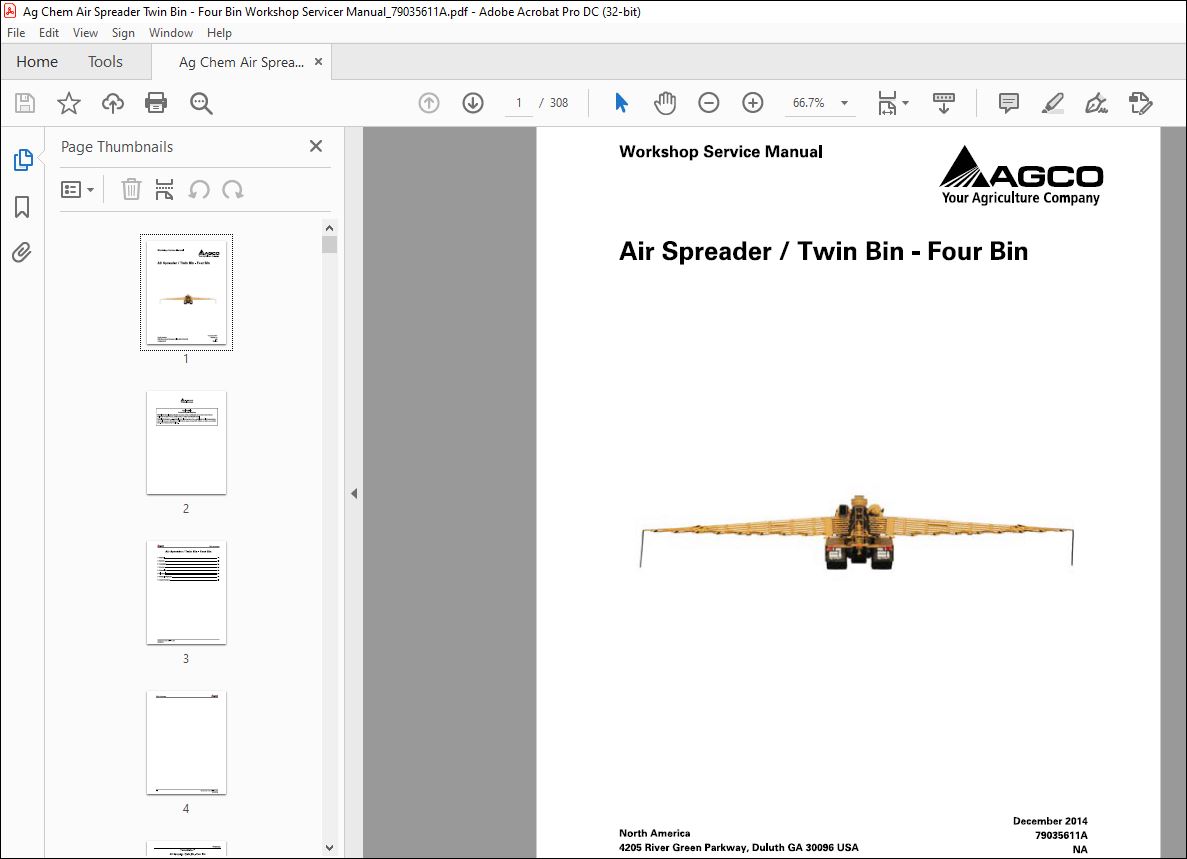
Task: Switch to the Home tab
Action: point(37,62)
